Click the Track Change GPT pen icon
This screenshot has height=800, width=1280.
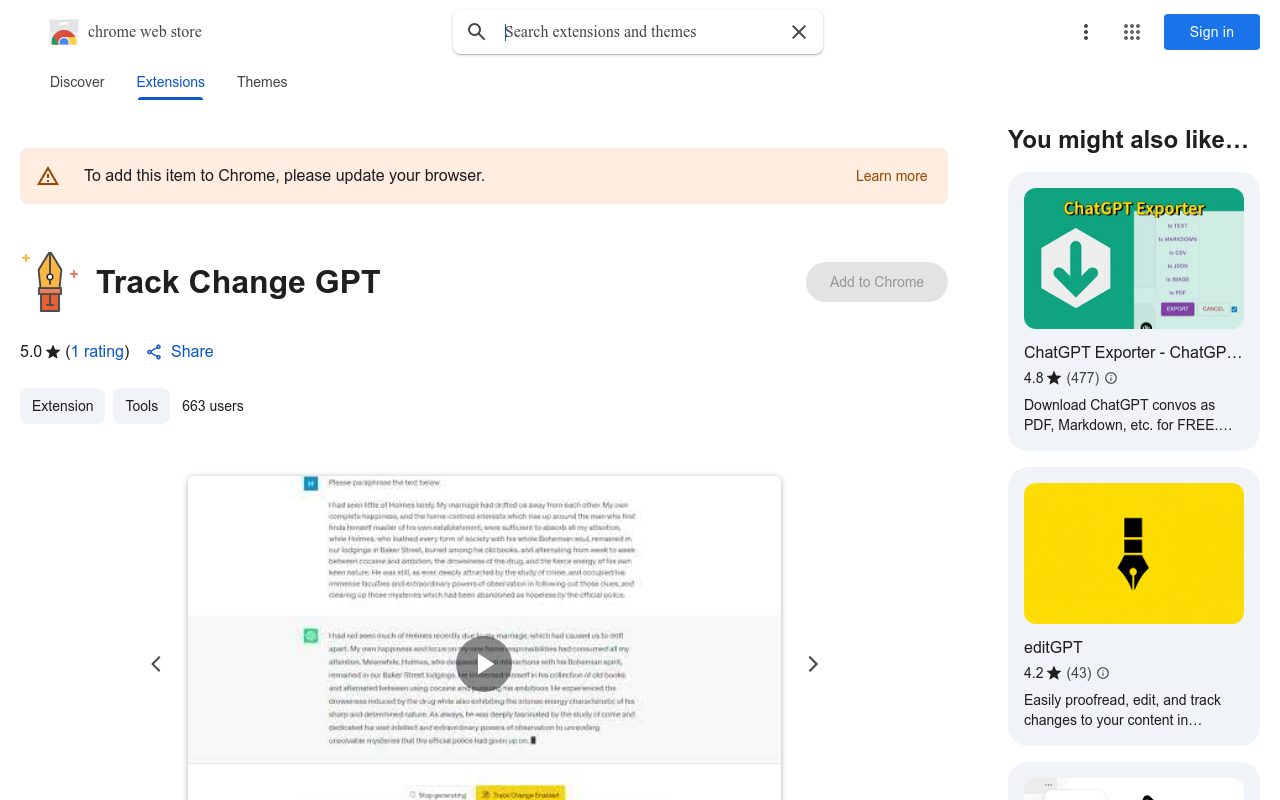pyautogui.click(x=50, y=282)
